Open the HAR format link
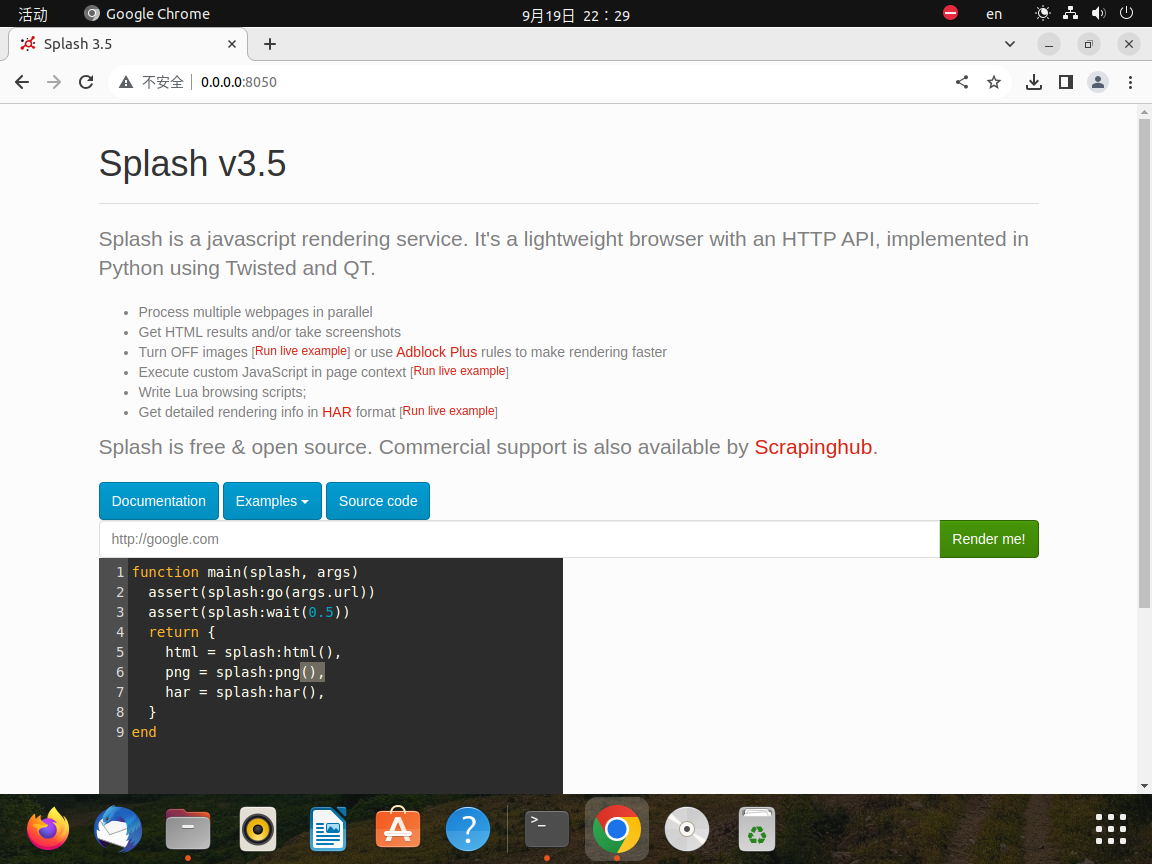 click(336, 412)
